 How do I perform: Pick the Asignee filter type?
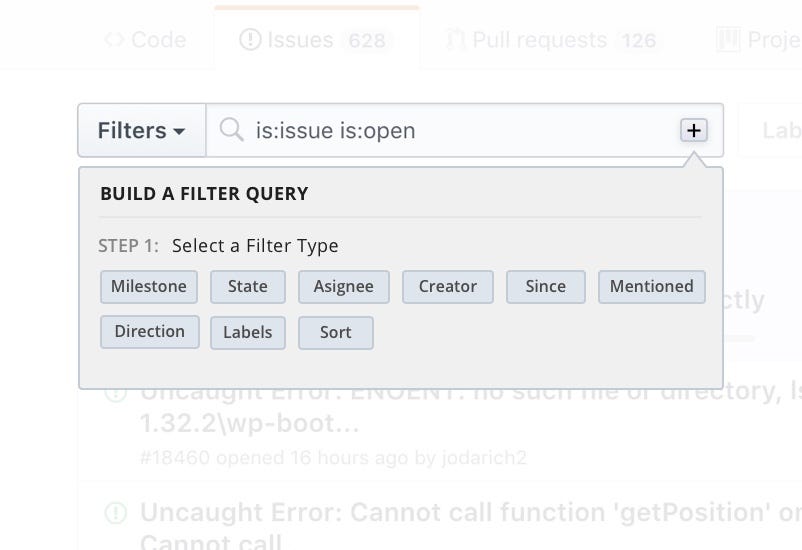click(x=344, y=287)
